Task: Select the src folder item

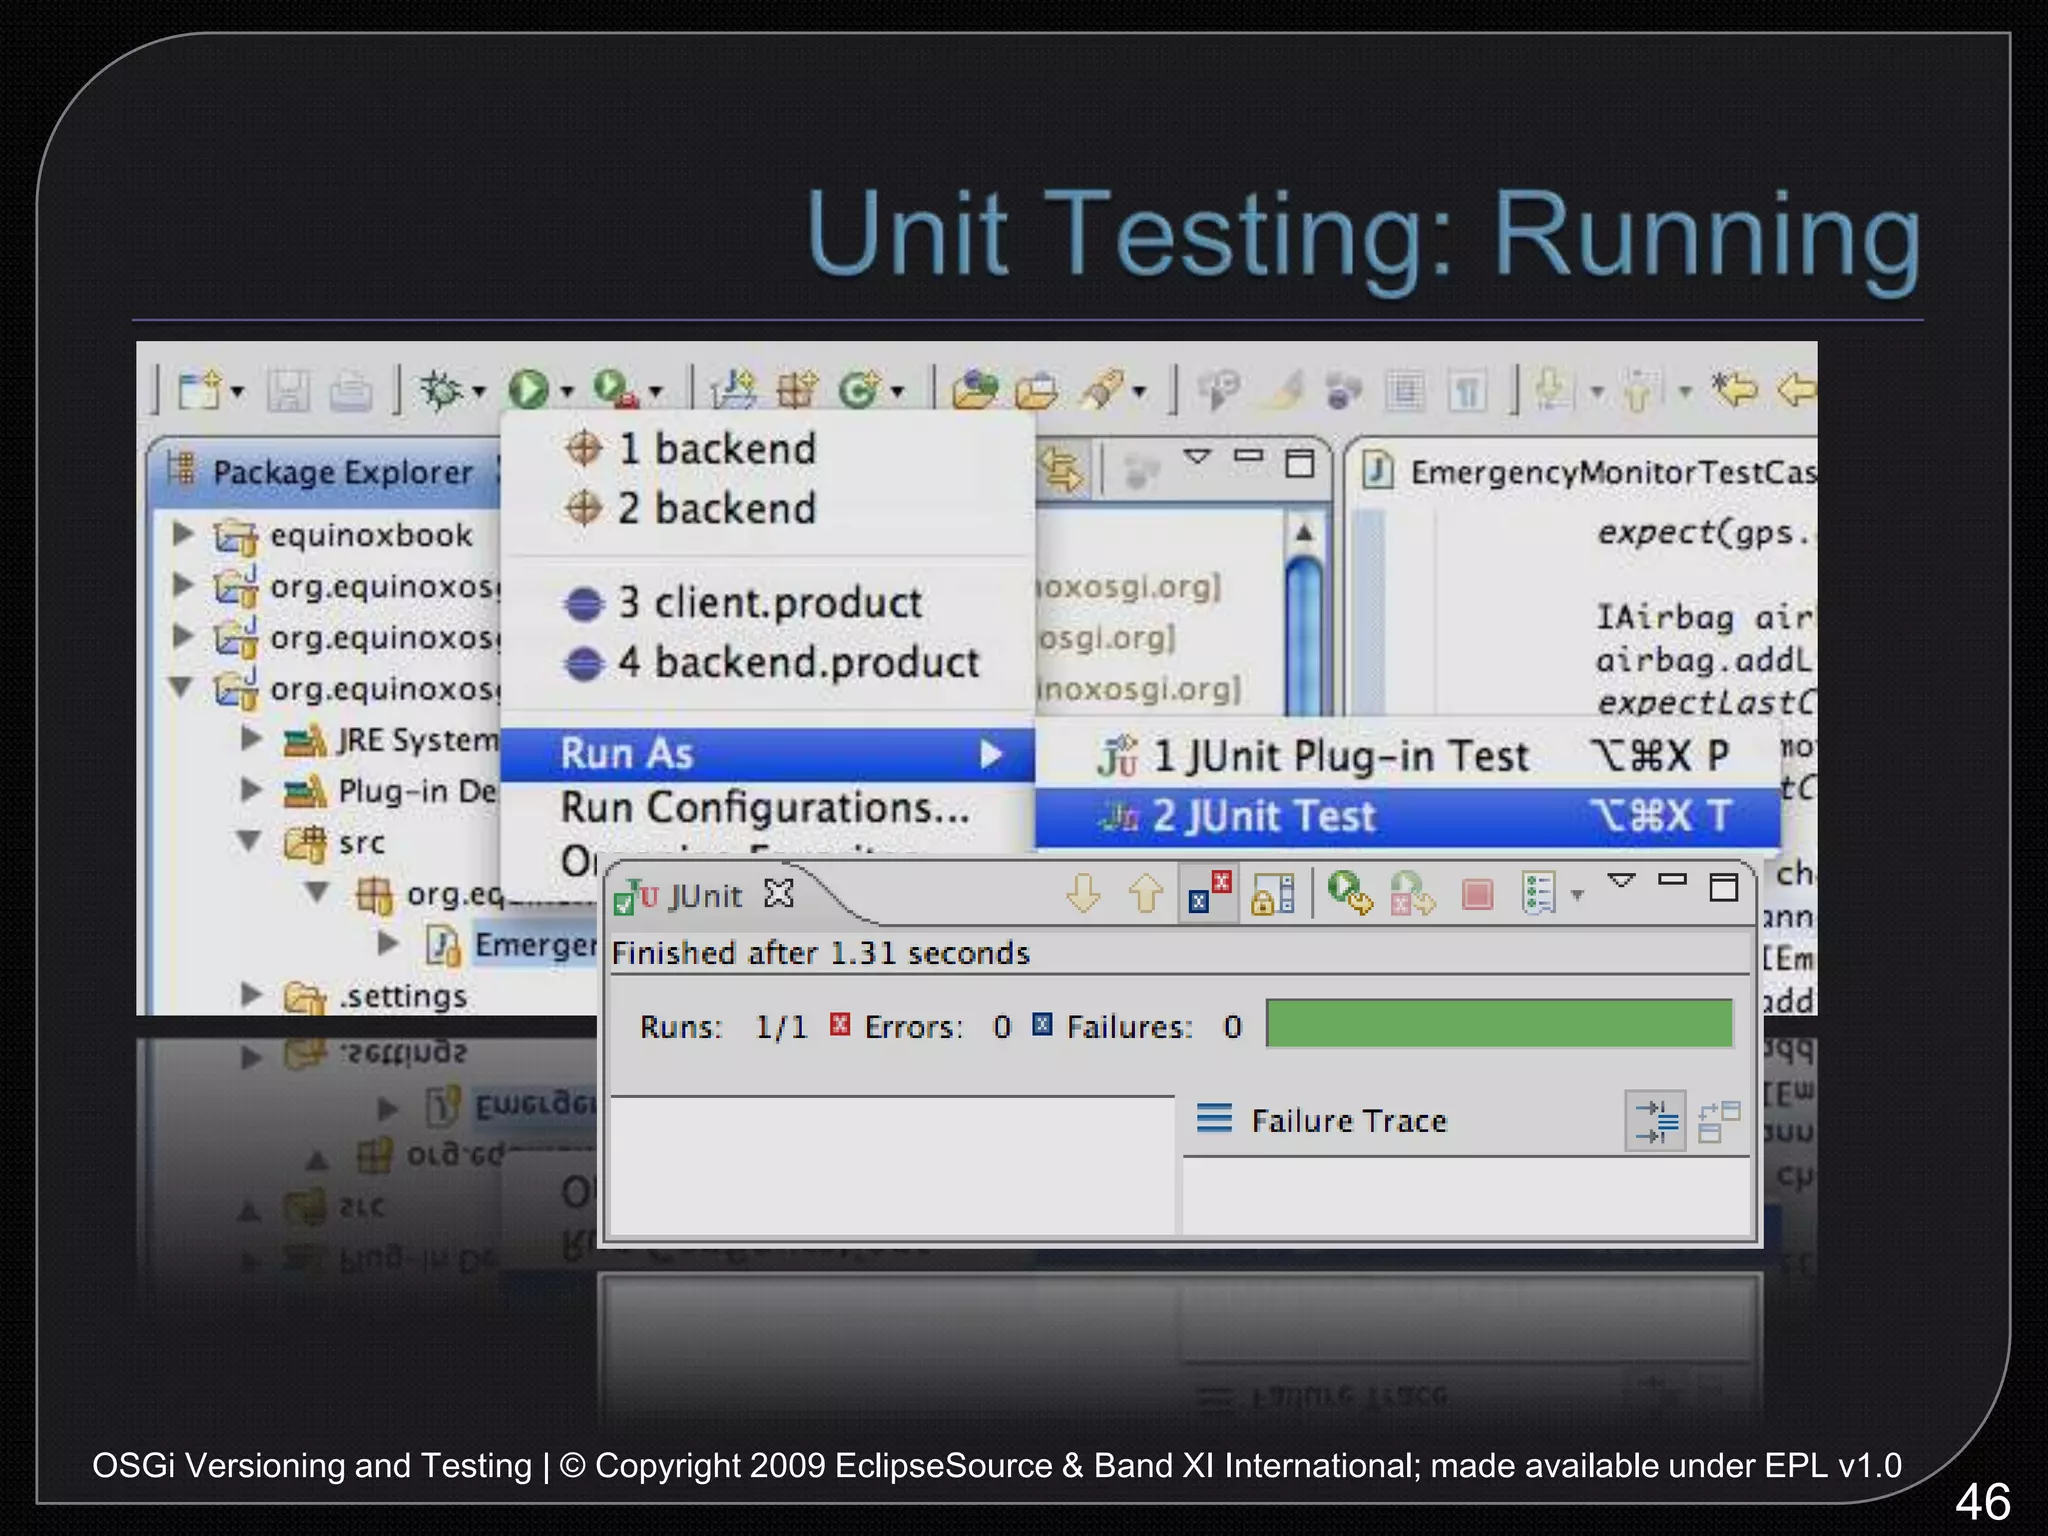Action: (334, 842)
